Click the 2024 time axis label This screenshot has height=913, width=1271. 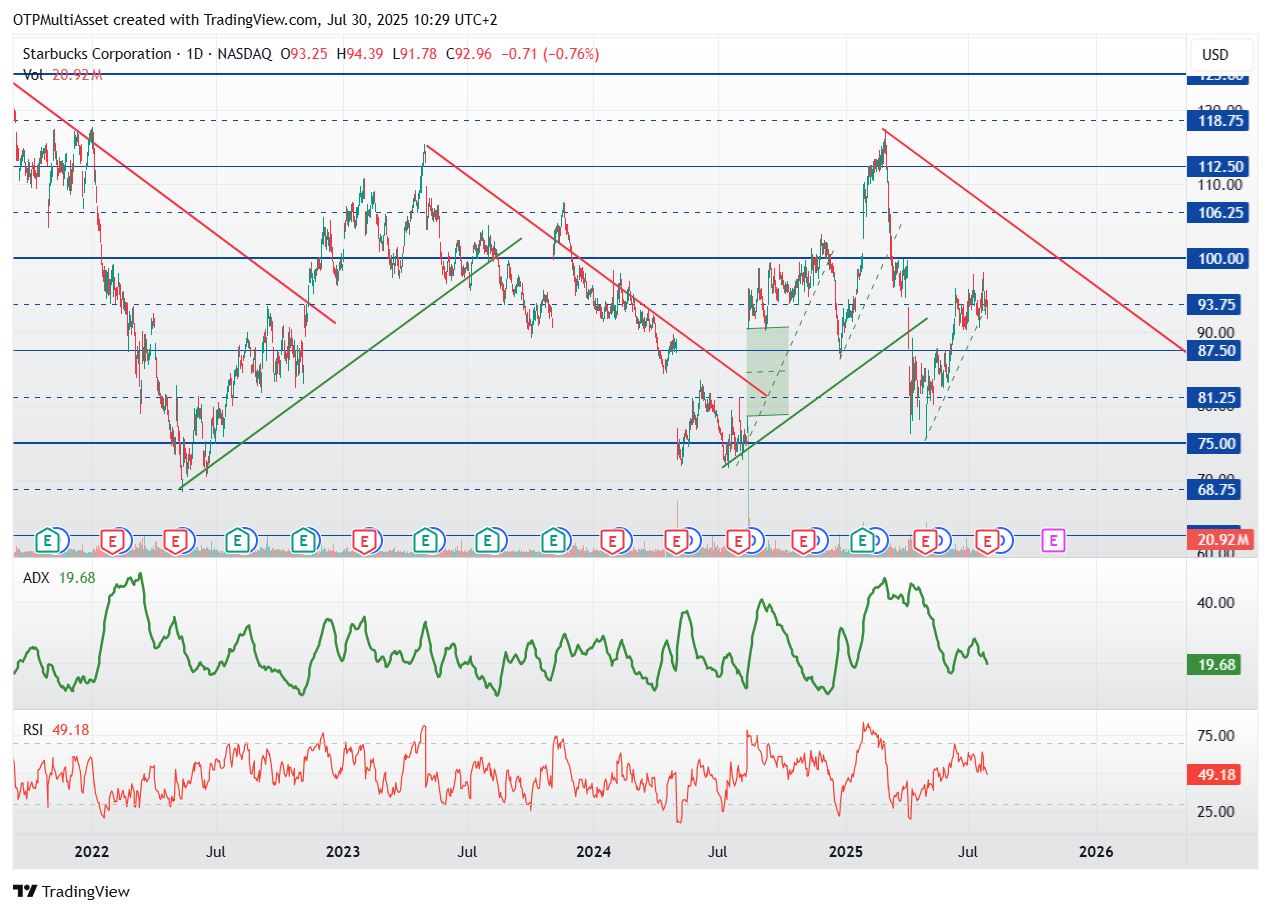(x=594, y=852)
